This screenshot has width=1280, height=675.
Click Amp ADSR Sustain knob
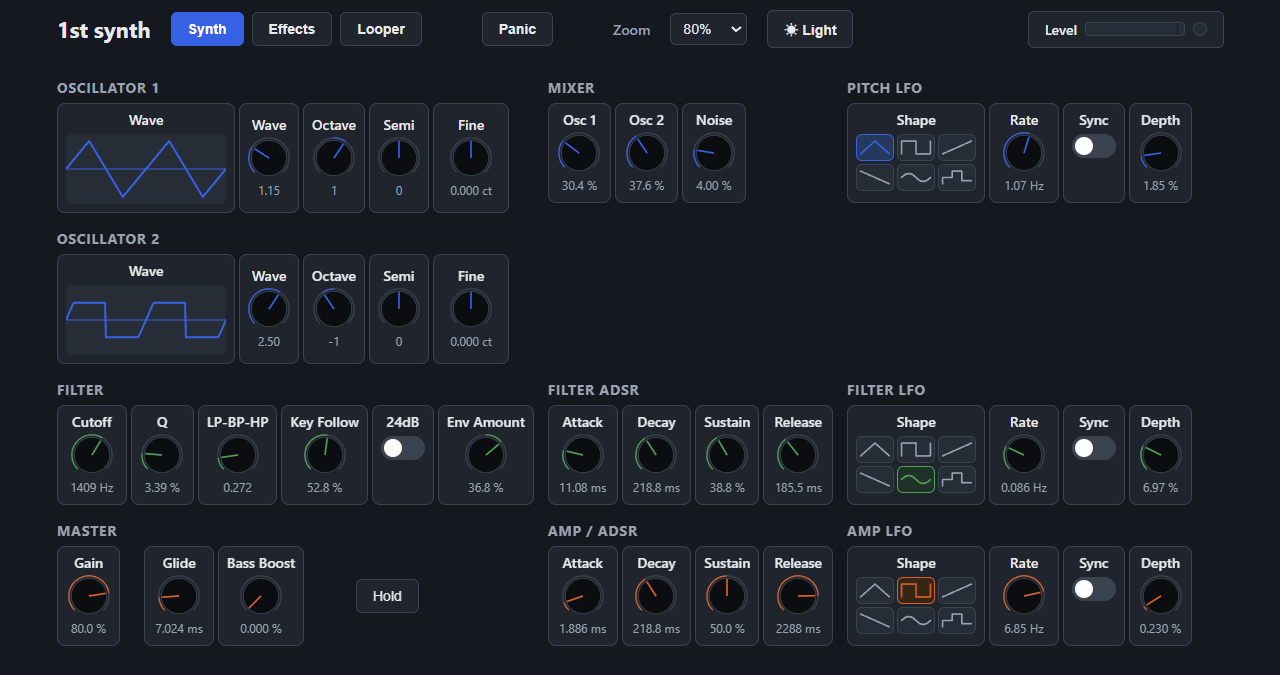(x=727, y=596)
